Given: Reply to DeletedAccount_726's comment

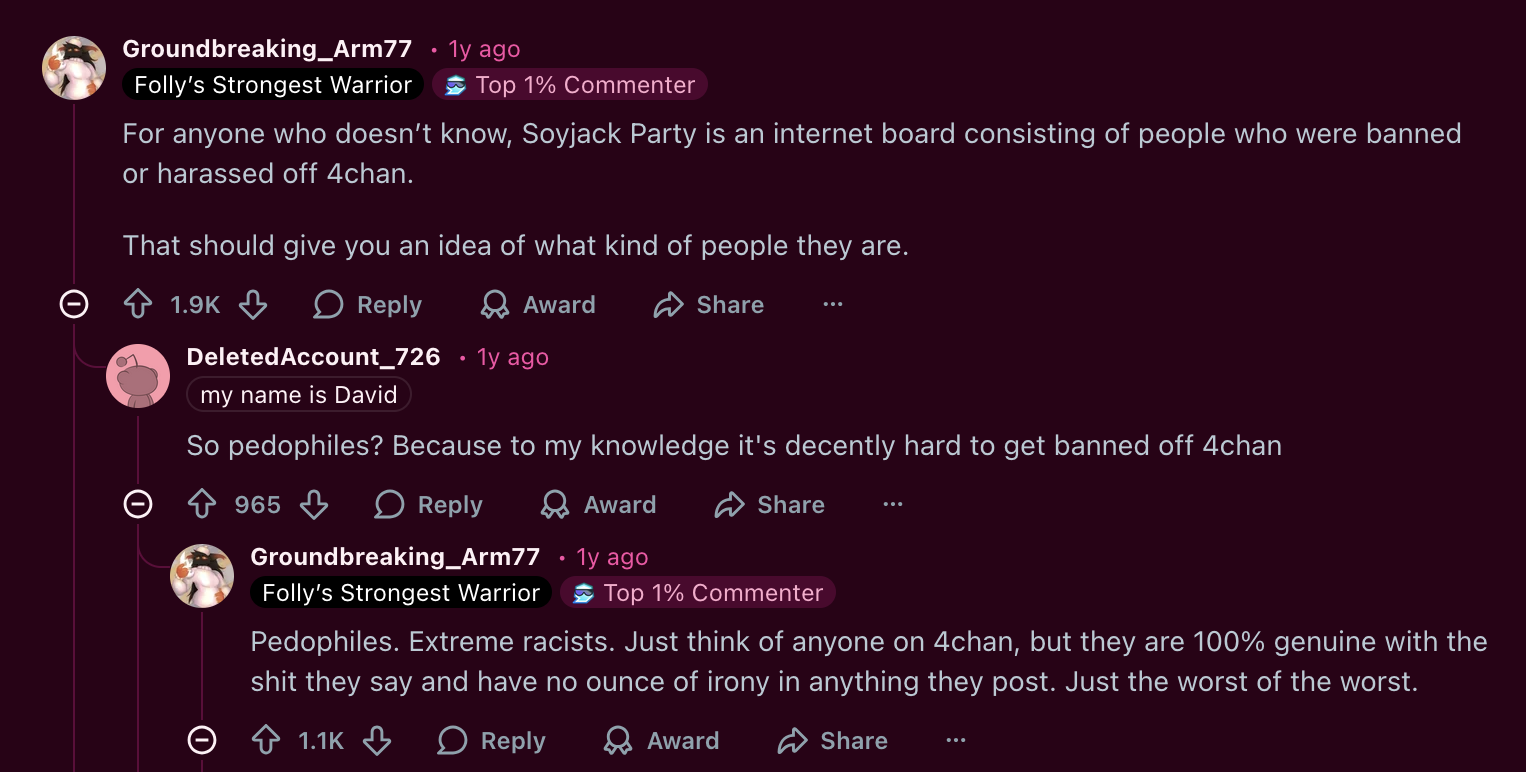Looking at the screenshot, I should (428, 505).
